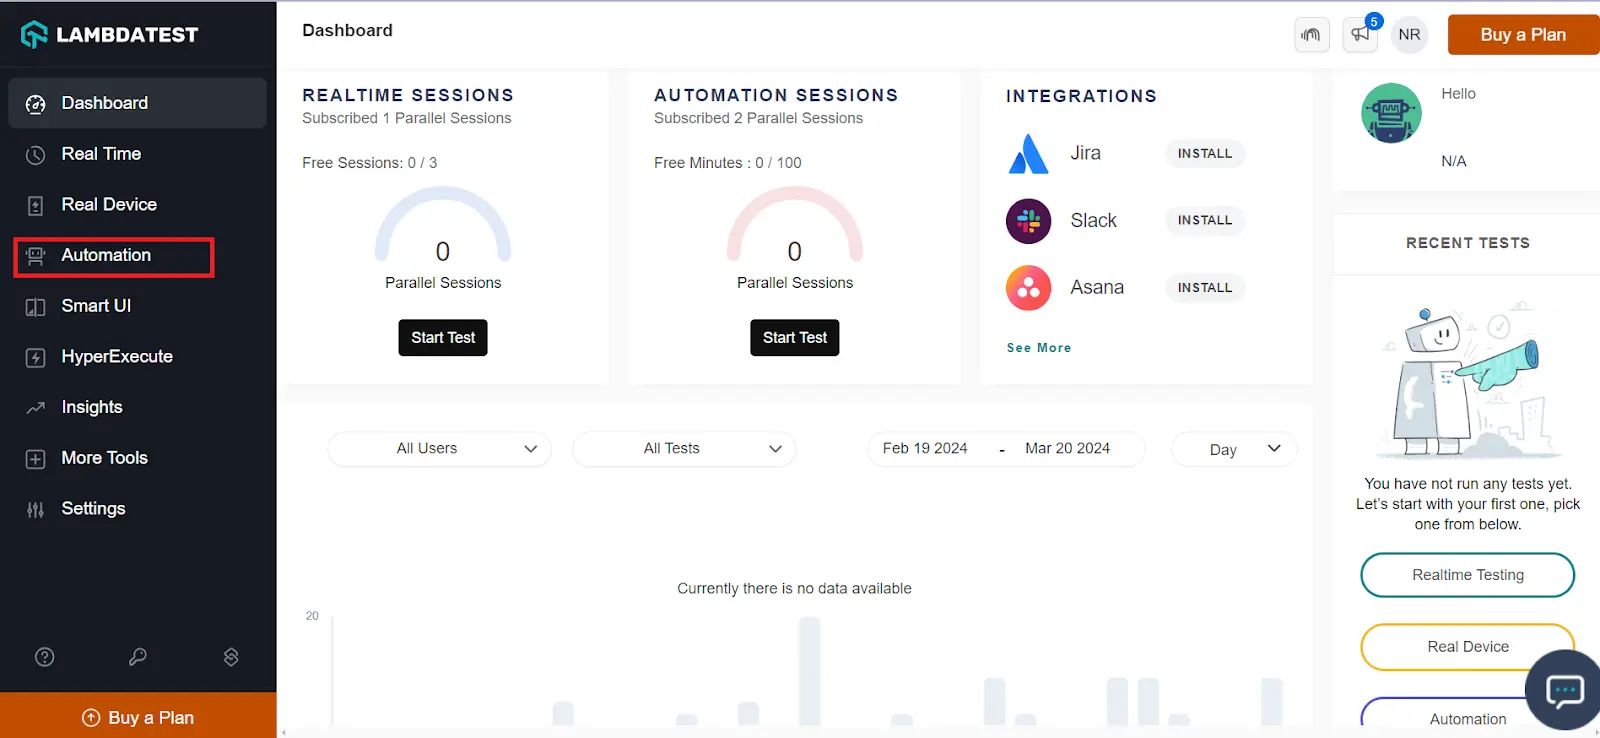Open announcements megaphone icon
This screenshot has height=738, width=1600.
(x=1360, y=34)
